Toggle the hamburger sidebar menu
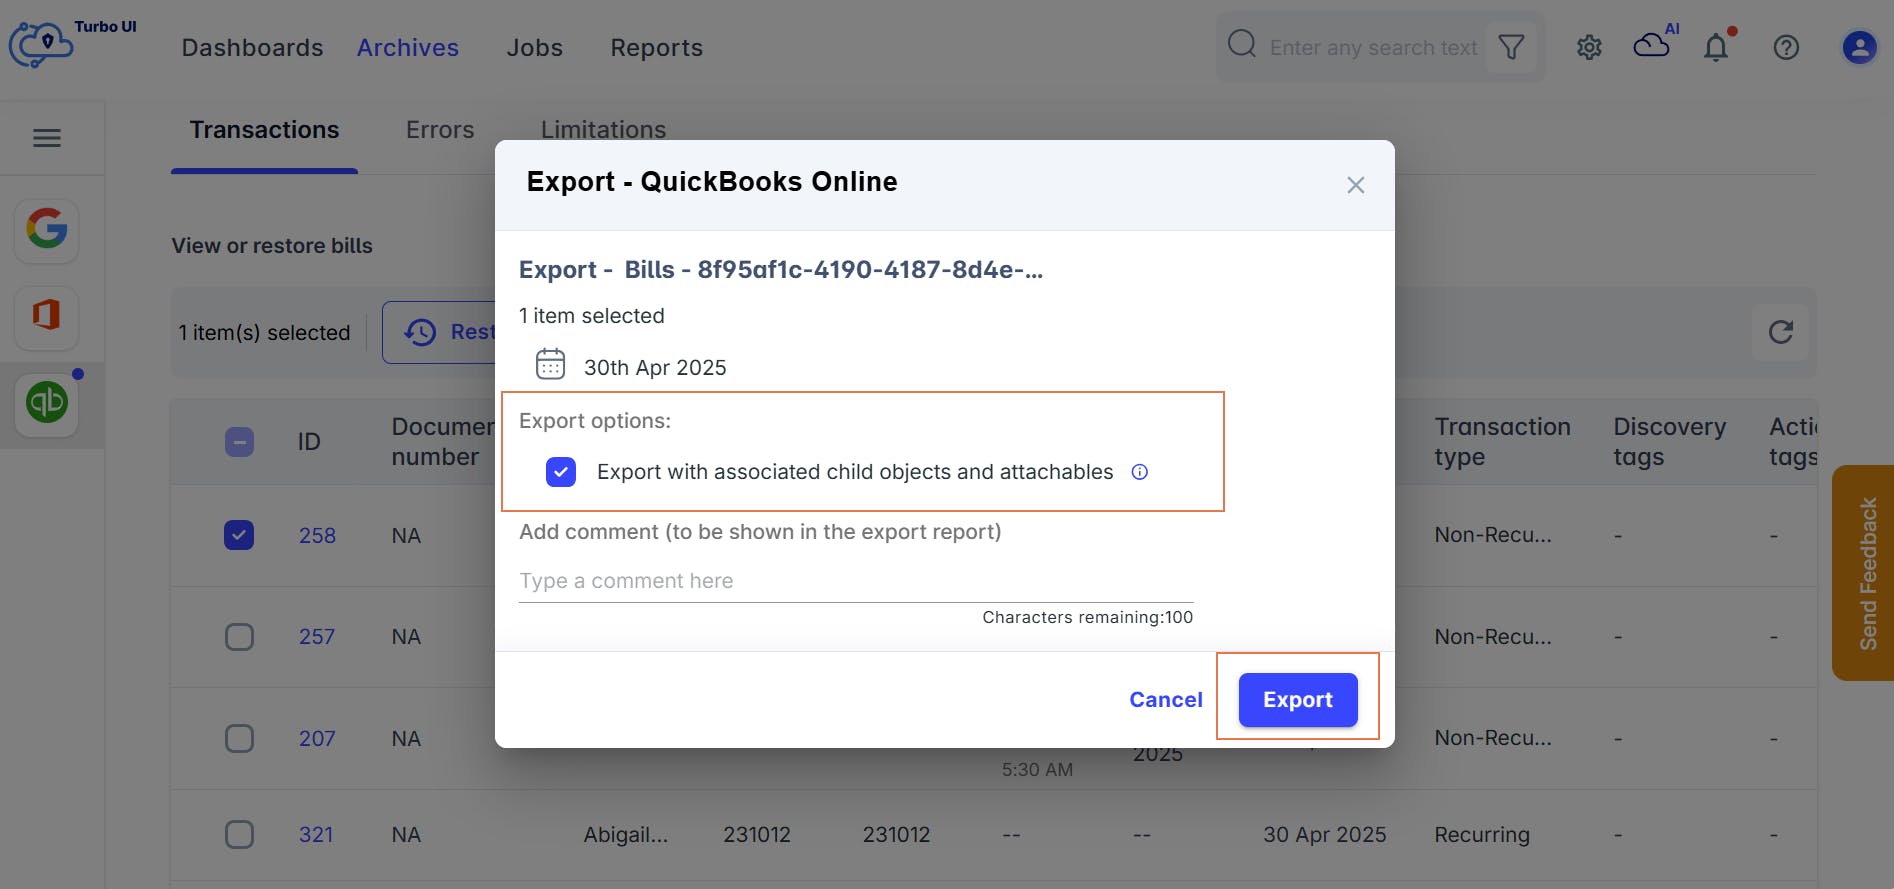 click(47, 138)
